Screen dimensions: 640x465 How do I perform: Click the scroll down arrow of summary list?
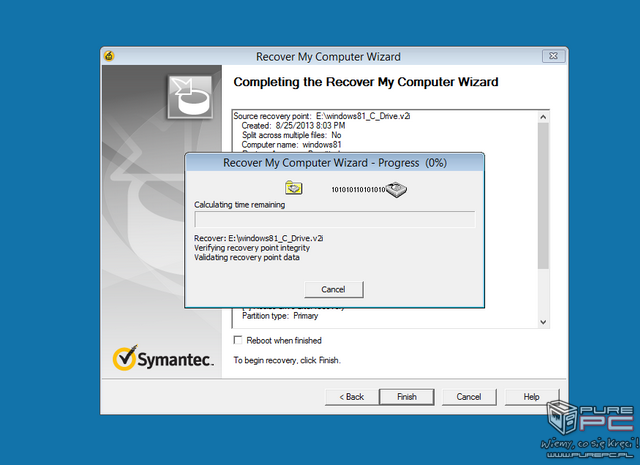click(543, 322)
